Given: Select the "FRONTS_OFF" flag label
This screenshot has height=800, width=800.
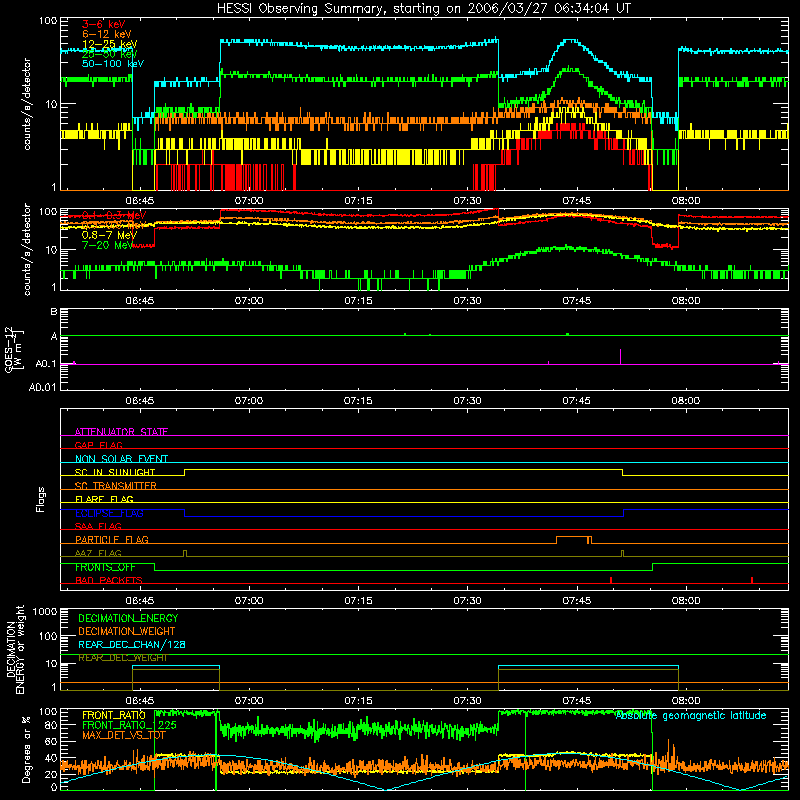Looking at the screenshot, I should (x=105, y=567).
